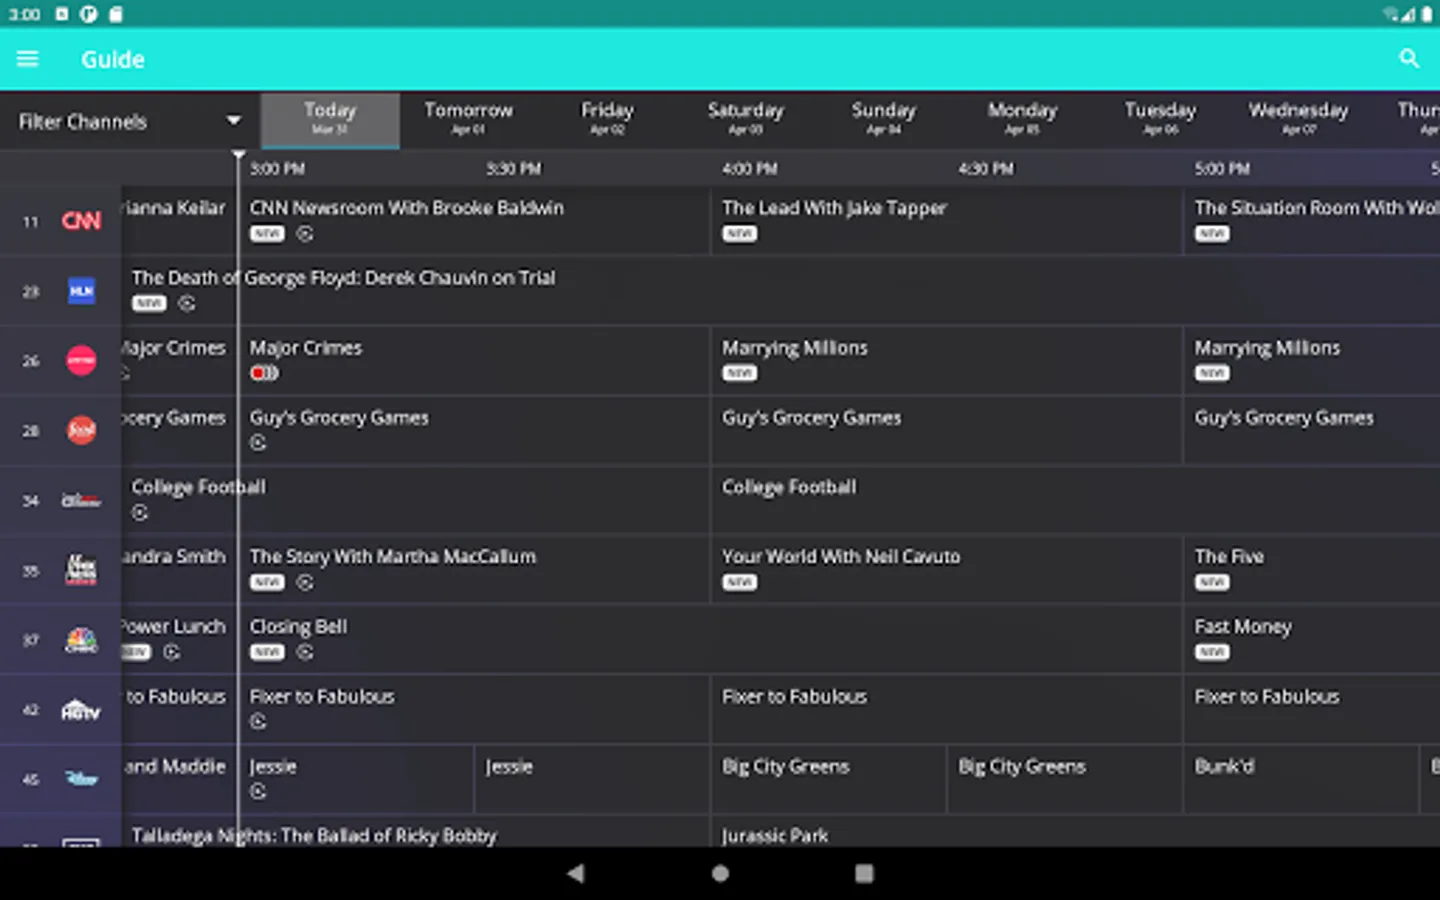Switch to the Friday tab

tap(607, 120)
